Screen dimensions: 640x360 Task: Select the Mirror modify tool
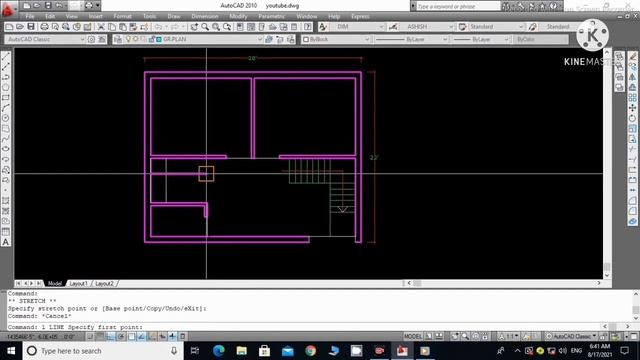click(x=632, y=77)
